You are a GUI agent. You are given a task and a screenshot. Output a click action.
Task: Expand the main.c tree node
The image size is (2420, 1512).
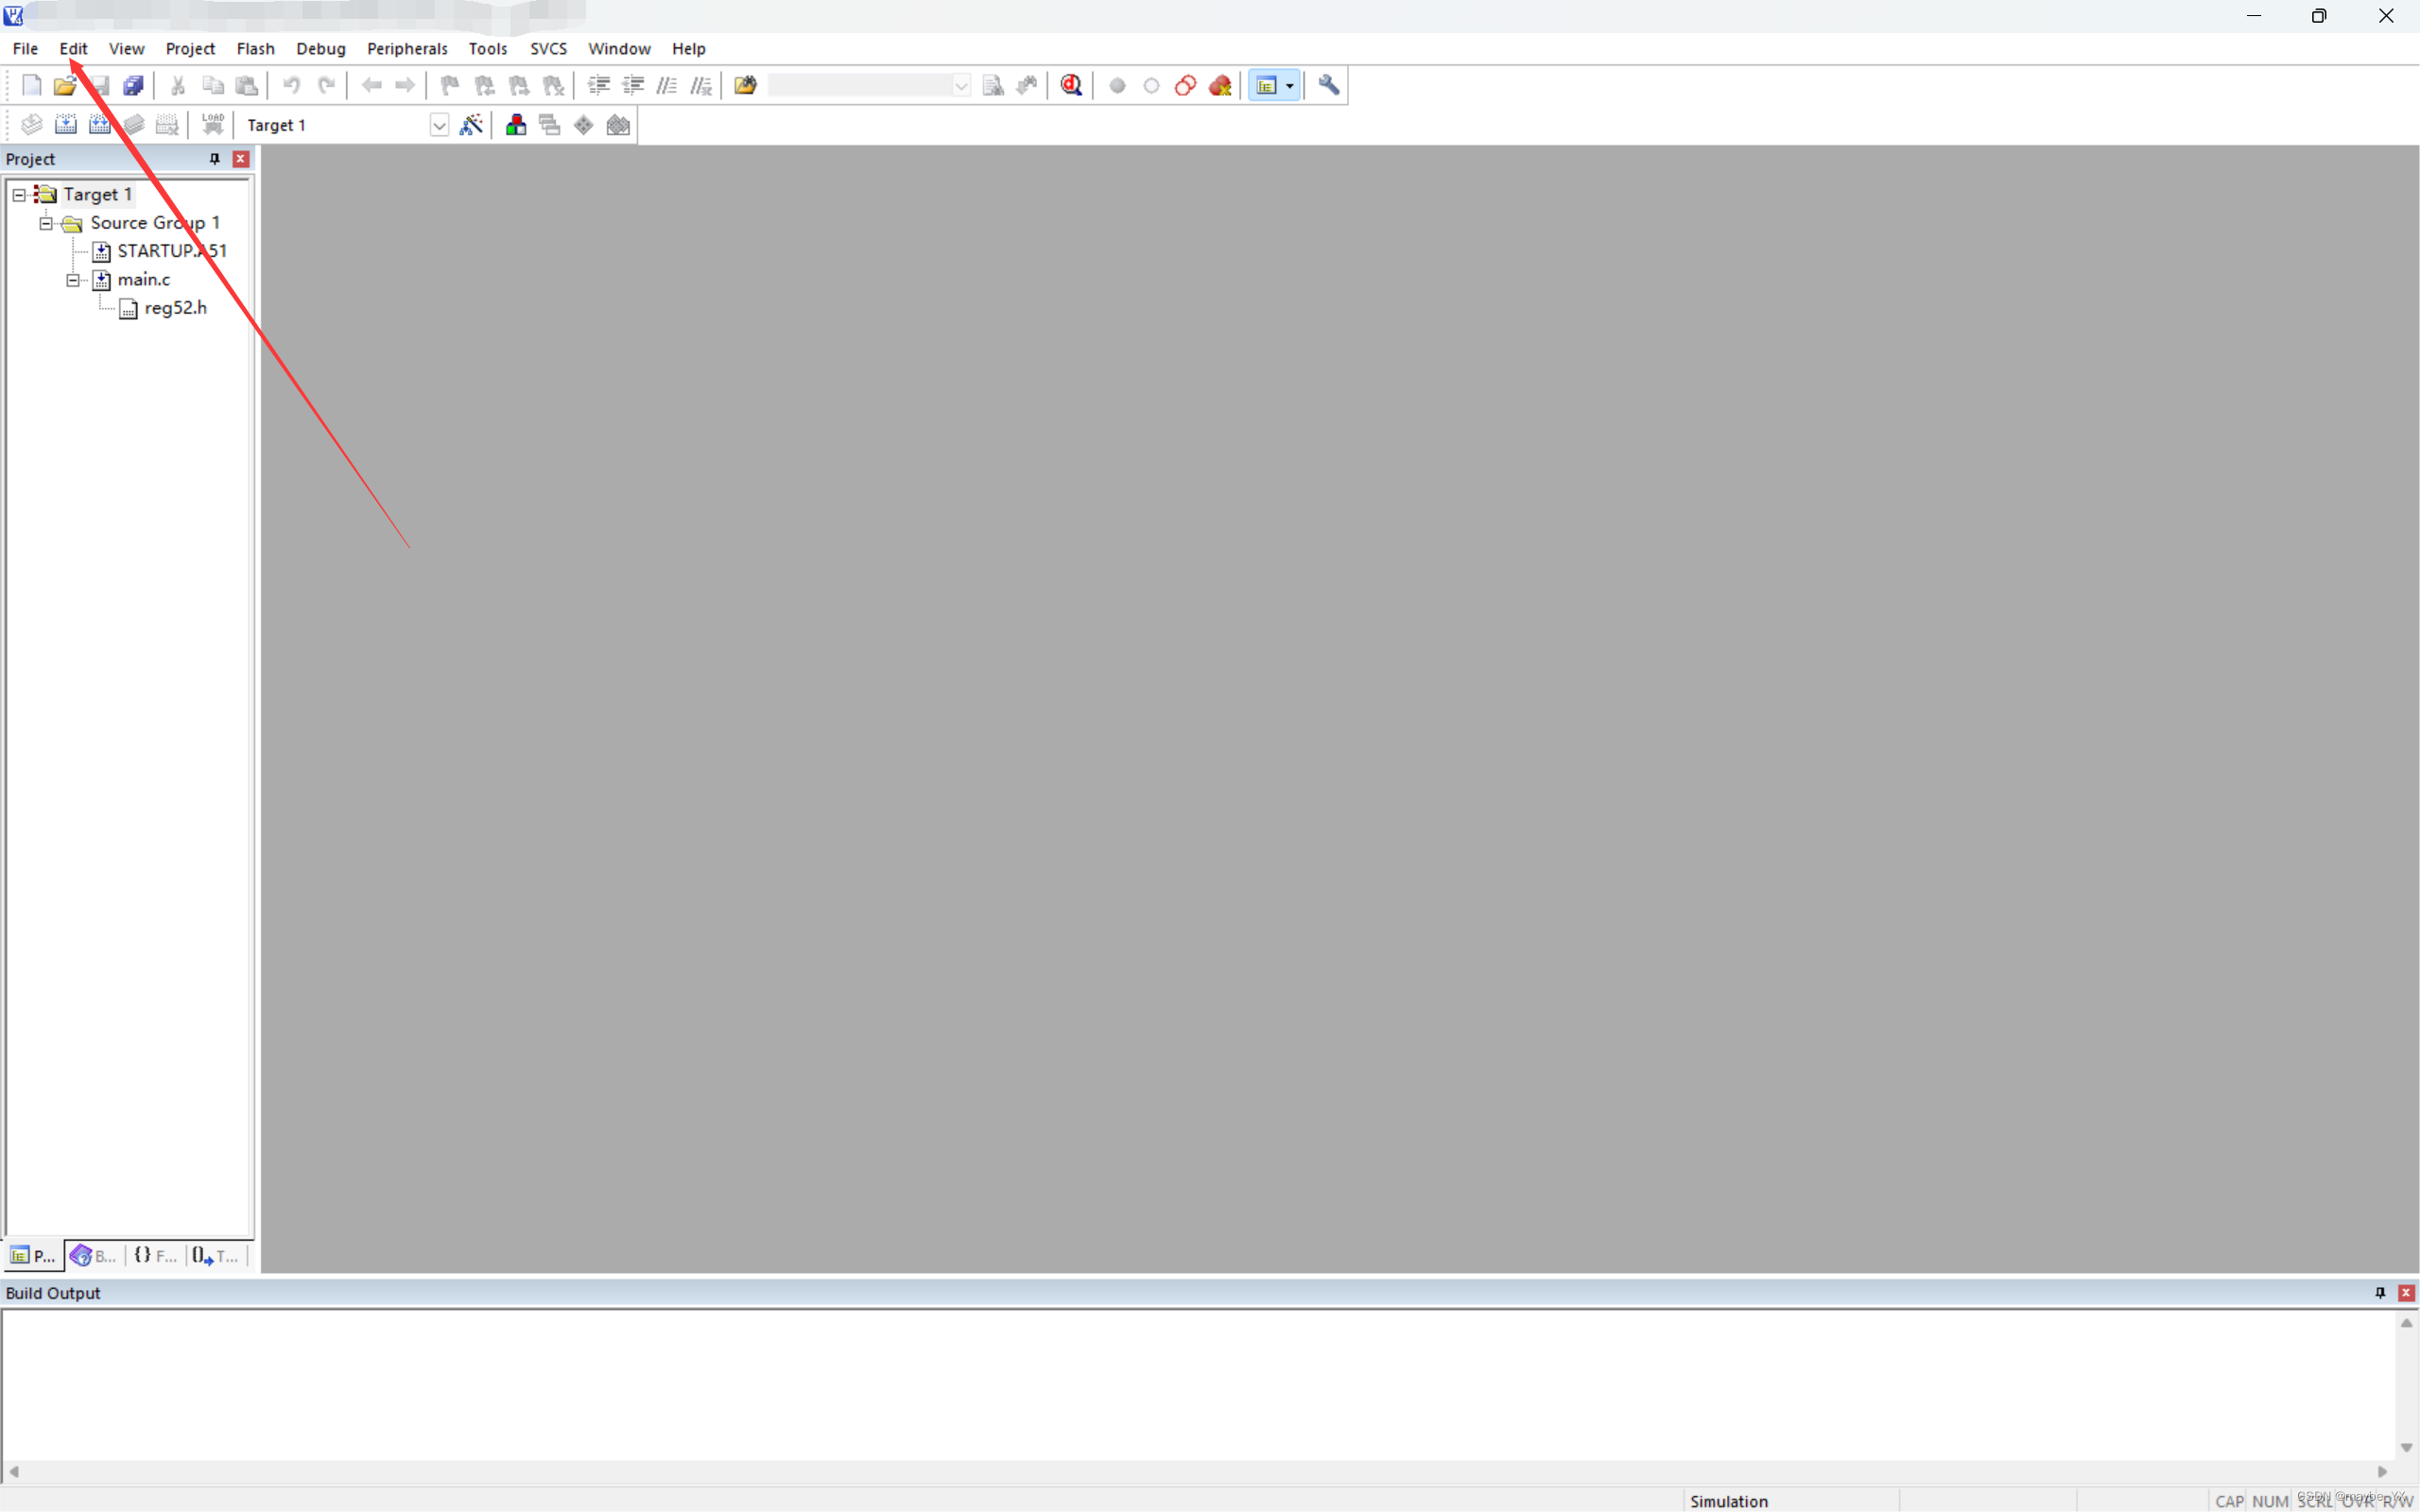click(70, 279)
